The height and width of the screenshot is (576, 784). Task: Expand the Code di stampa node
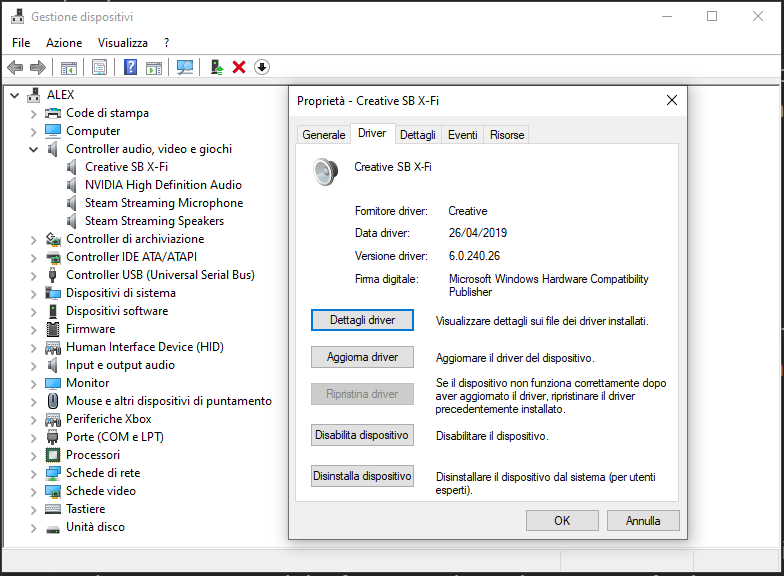coord(34,114)
